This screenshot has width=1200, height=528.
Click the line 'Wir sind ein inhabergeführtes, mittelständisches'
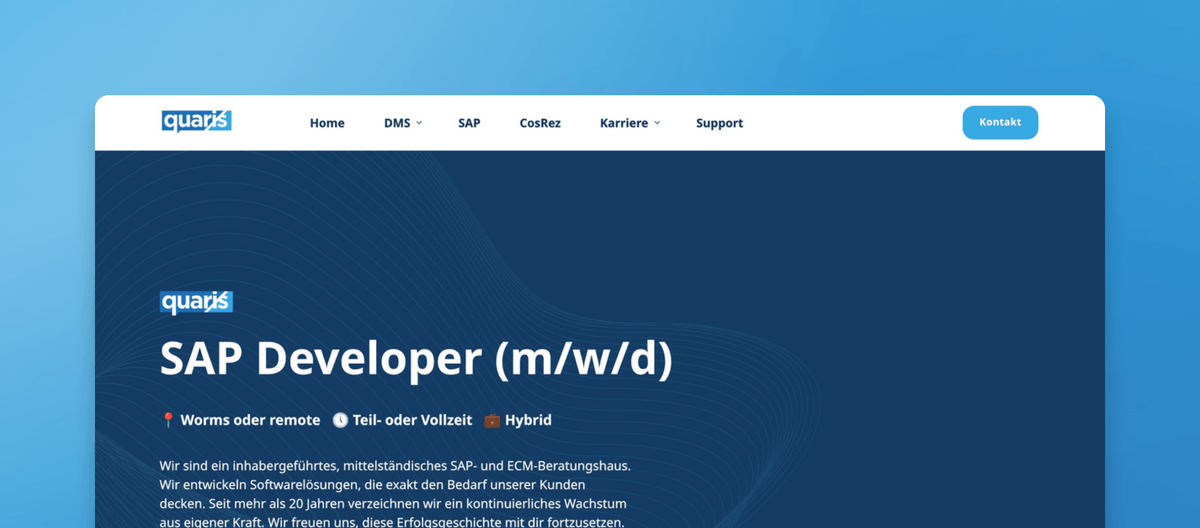coord(395,466)
